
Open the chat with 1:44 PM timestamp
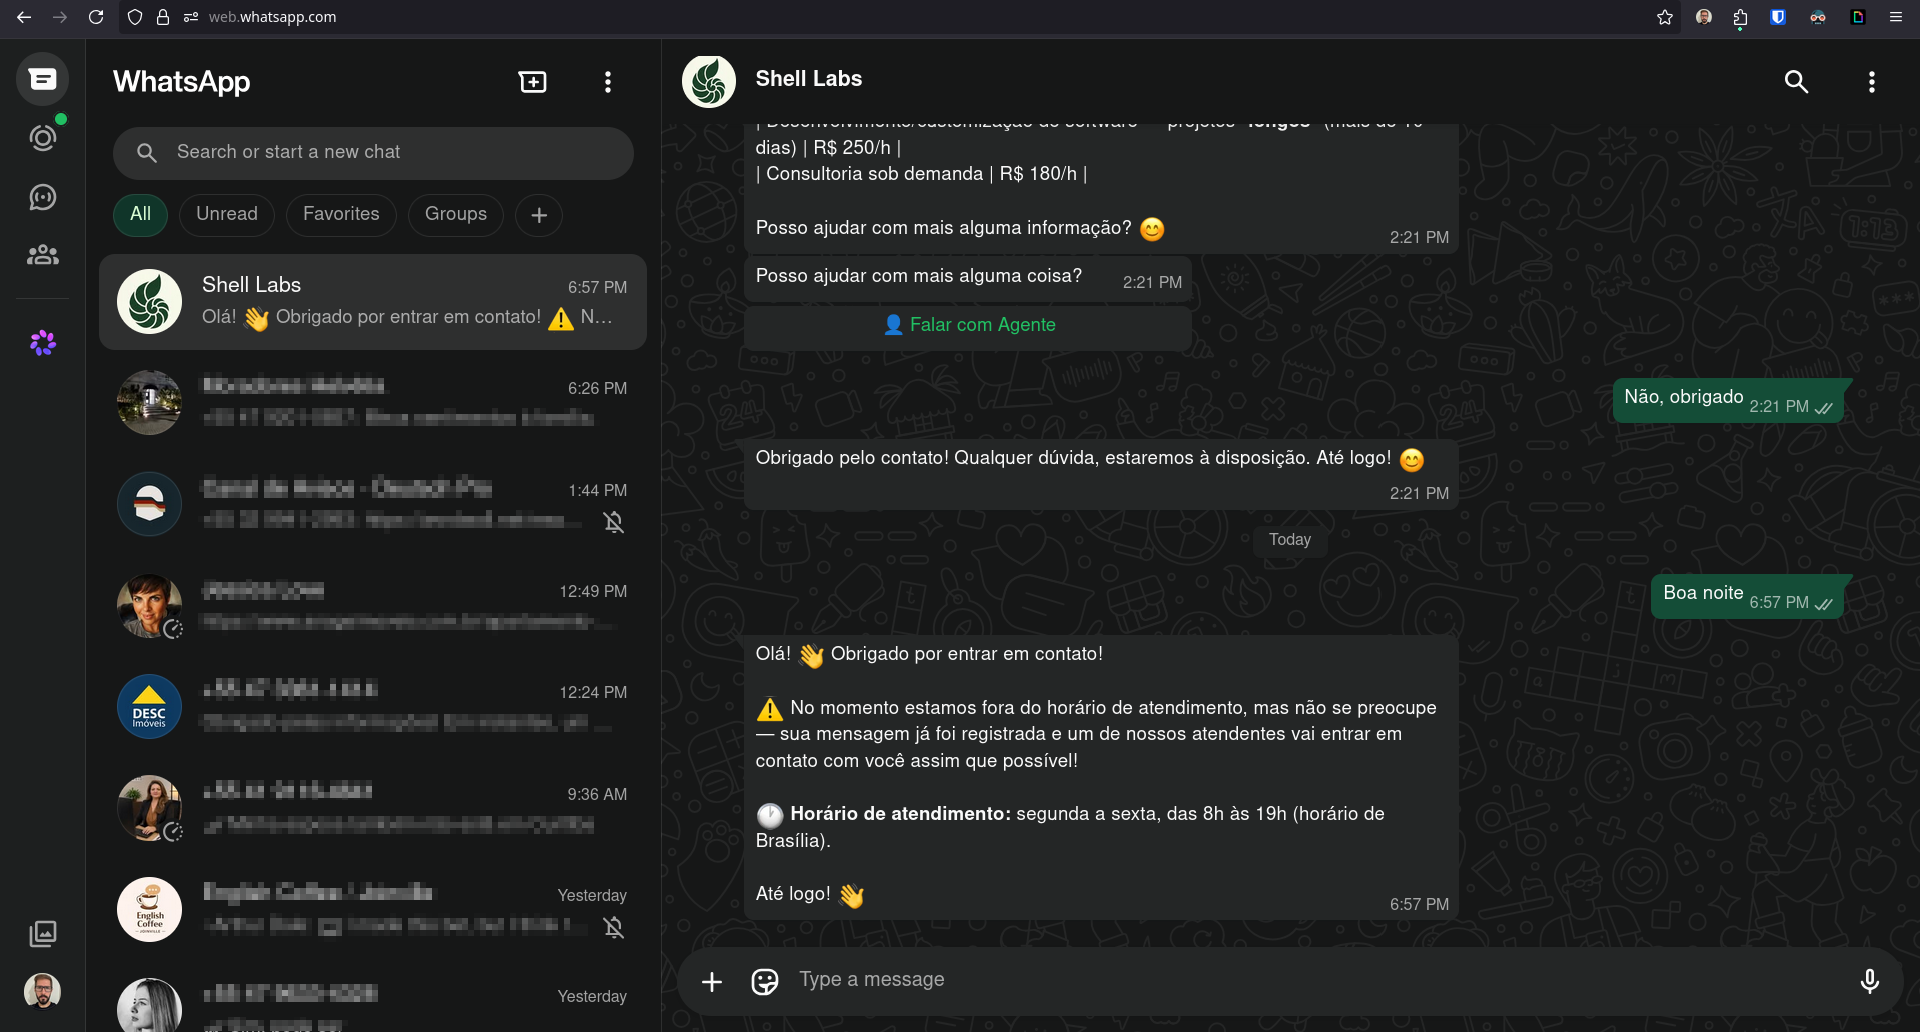[x=373, y=505]
